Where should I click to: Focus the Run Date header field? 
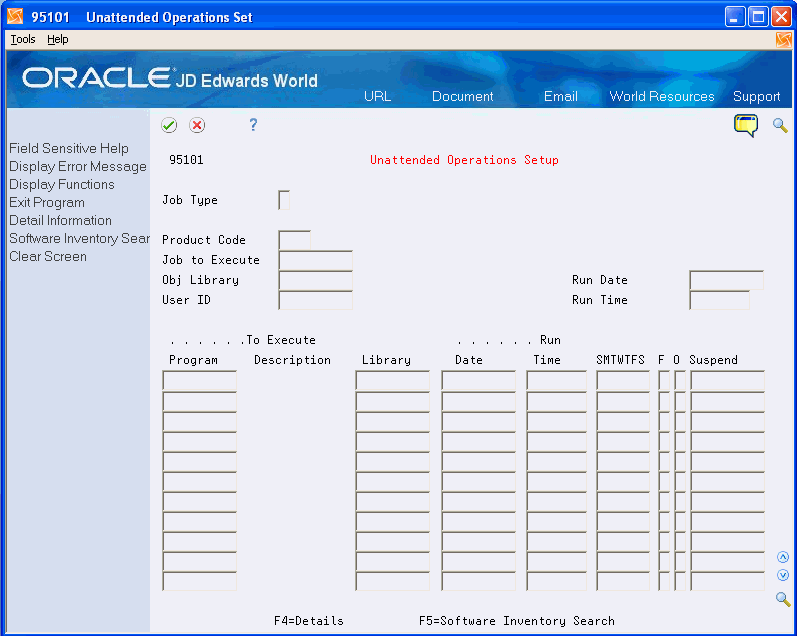point(726,280)
